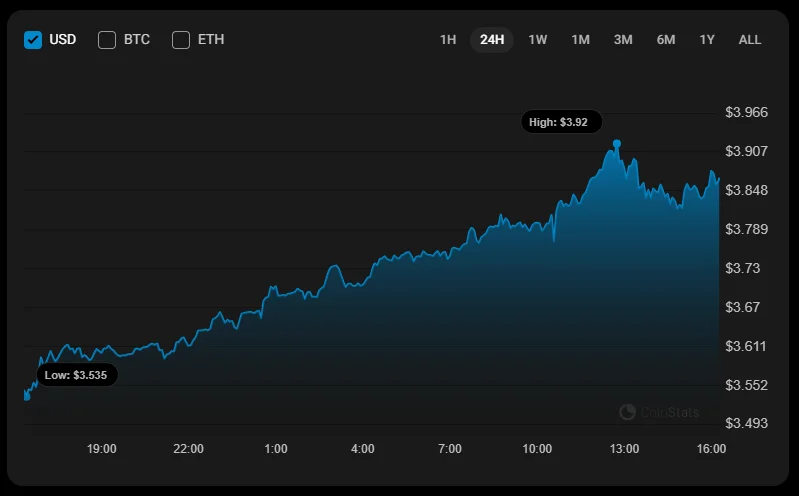Show the 1M time range
The width and height of the screenshot is (799, 496).
coord(580,40)
